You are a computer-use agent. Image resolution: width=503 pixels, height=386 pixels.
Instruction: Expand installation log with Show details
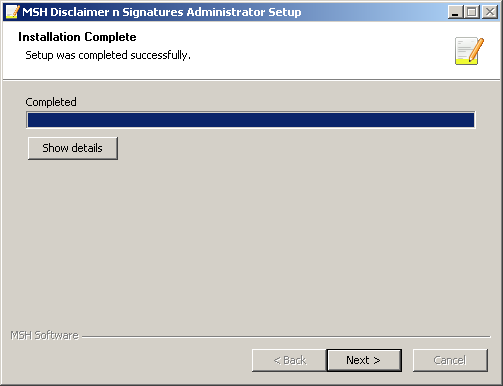[x=73, y=148]
